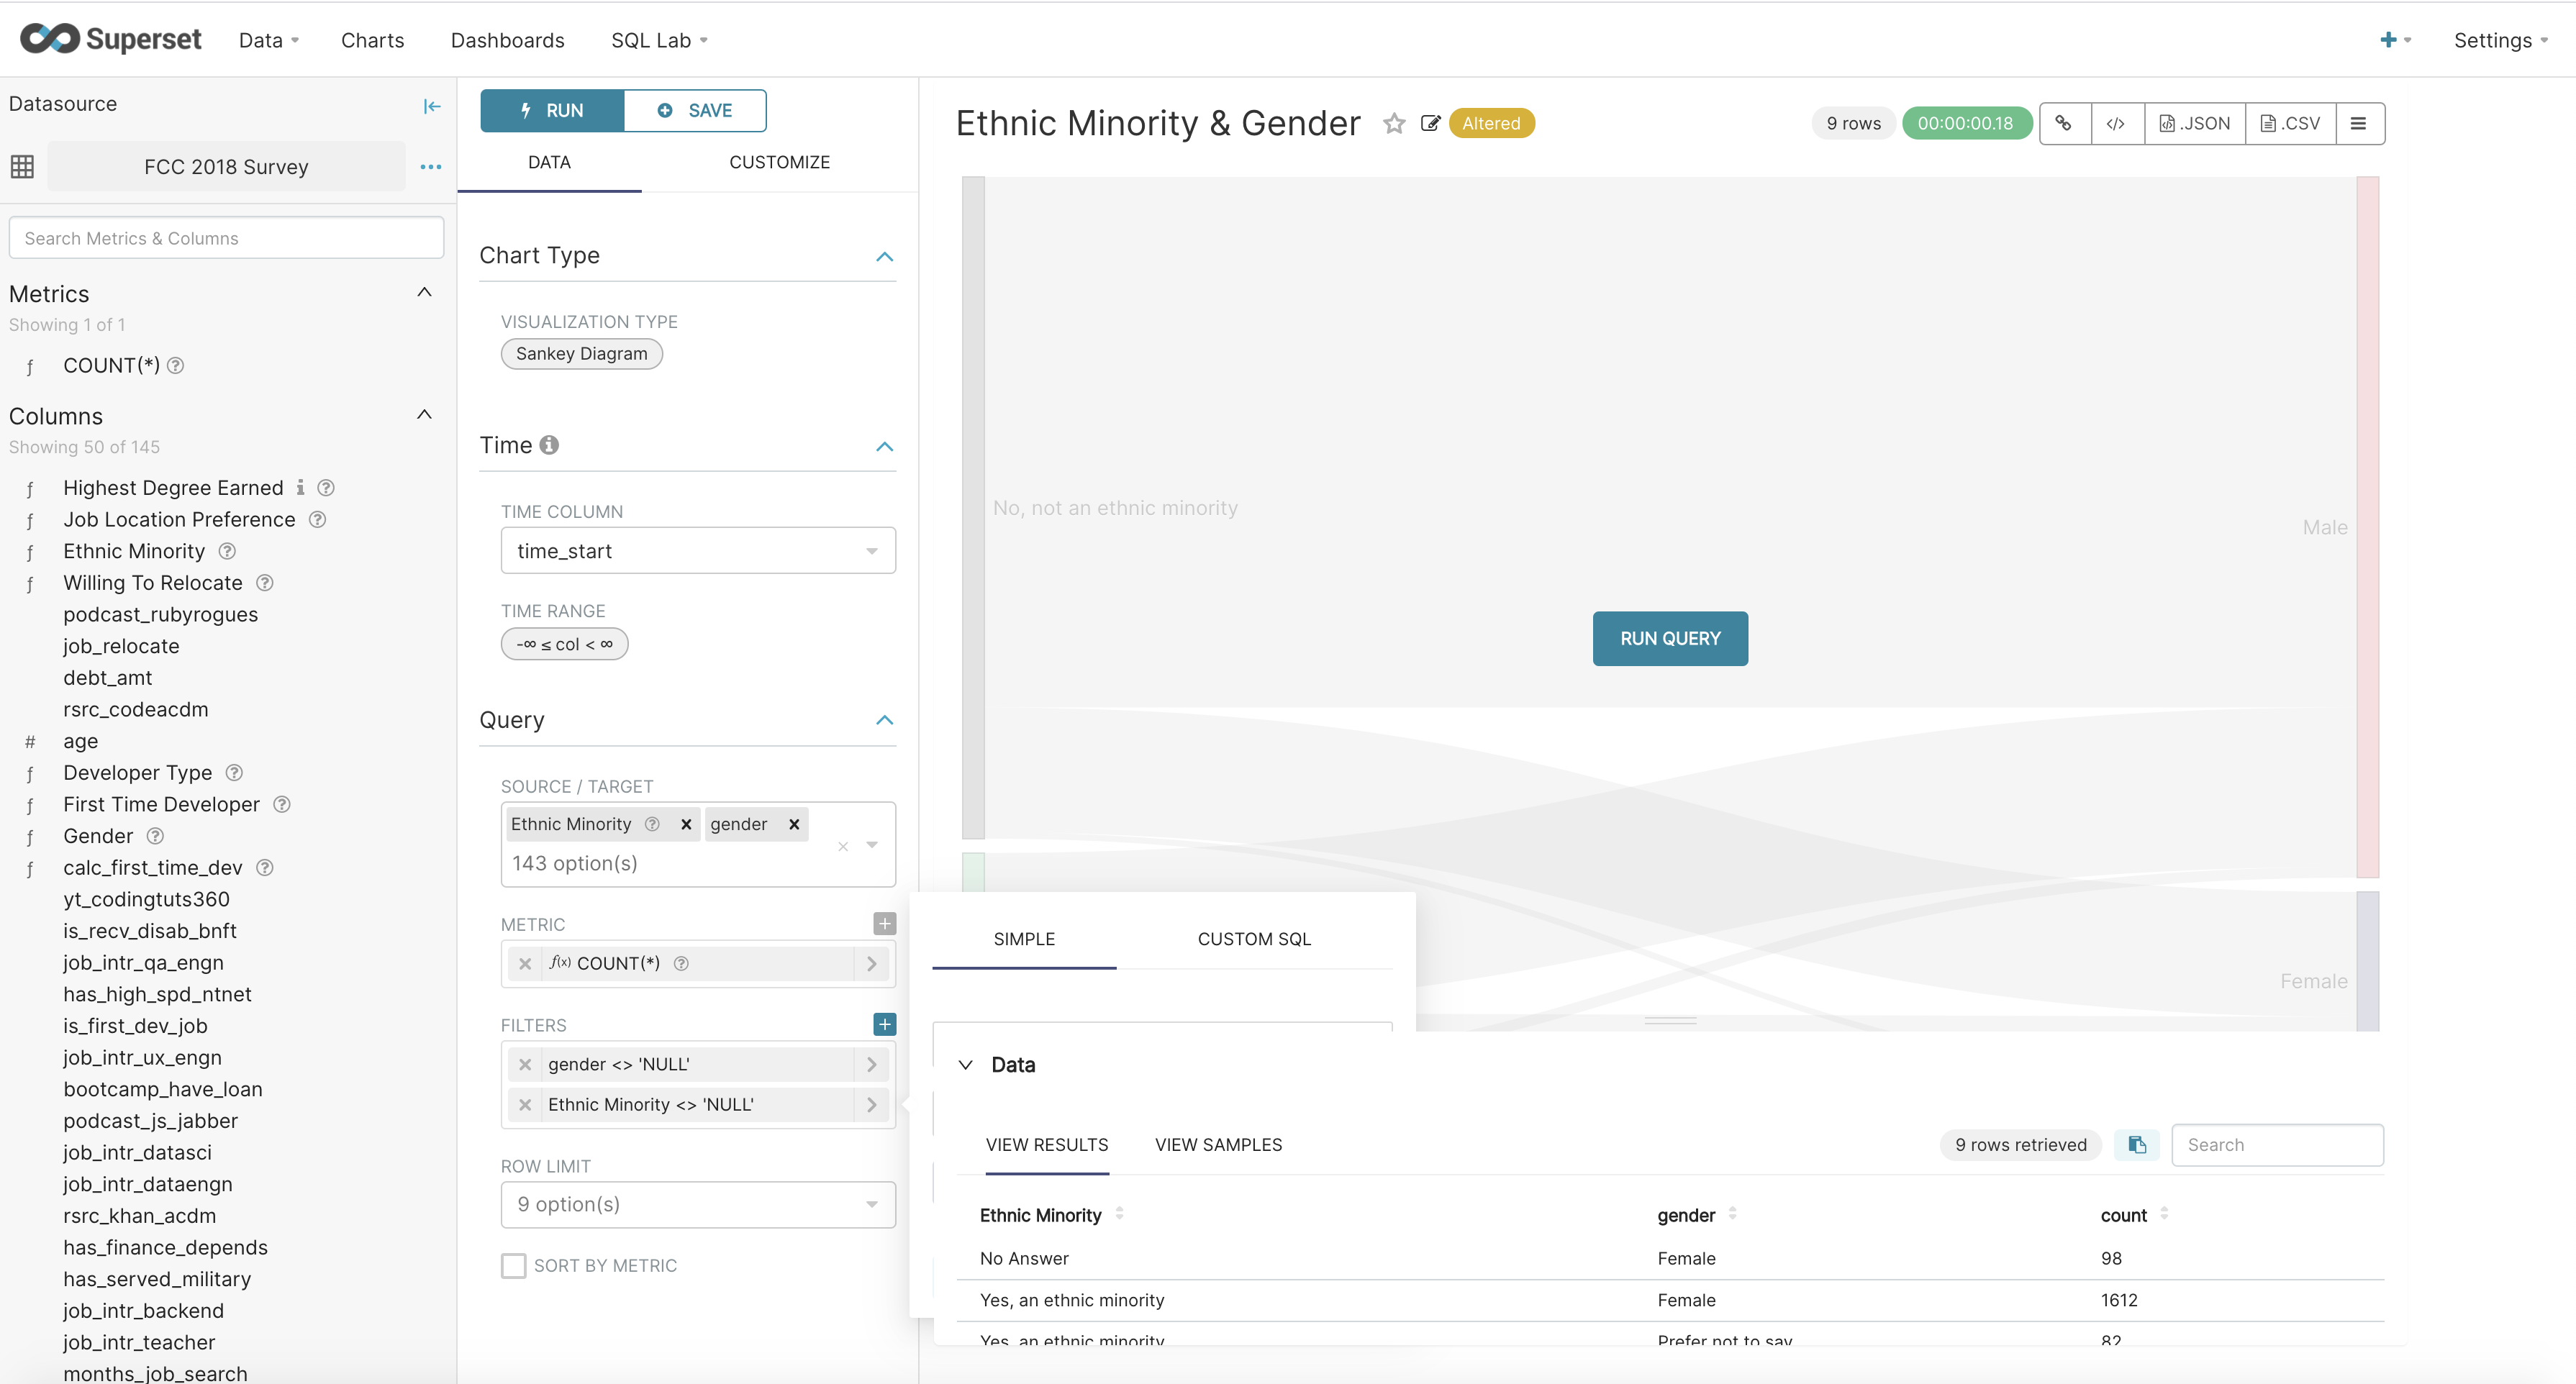Switch to the Customize tab
This screenshot has width=2576, height=1384.
pyautogui.click(x=779, y=162)
